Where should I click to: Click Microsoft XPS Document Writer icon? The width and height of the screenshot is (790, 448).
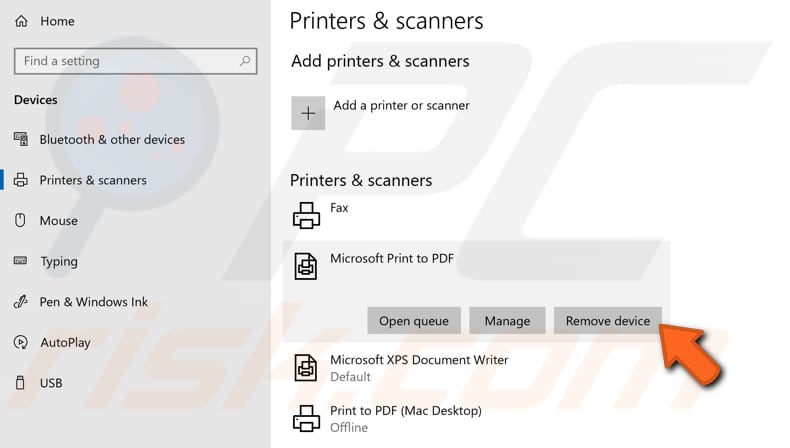point(306,367)
